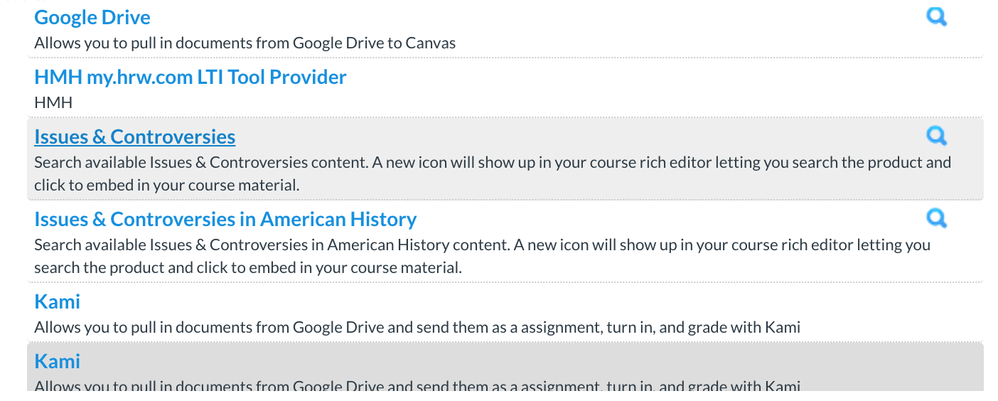Click first description line under Issues & Controversies
The height and width of the screenshot is (401, 998).
(x=492, y=162)
